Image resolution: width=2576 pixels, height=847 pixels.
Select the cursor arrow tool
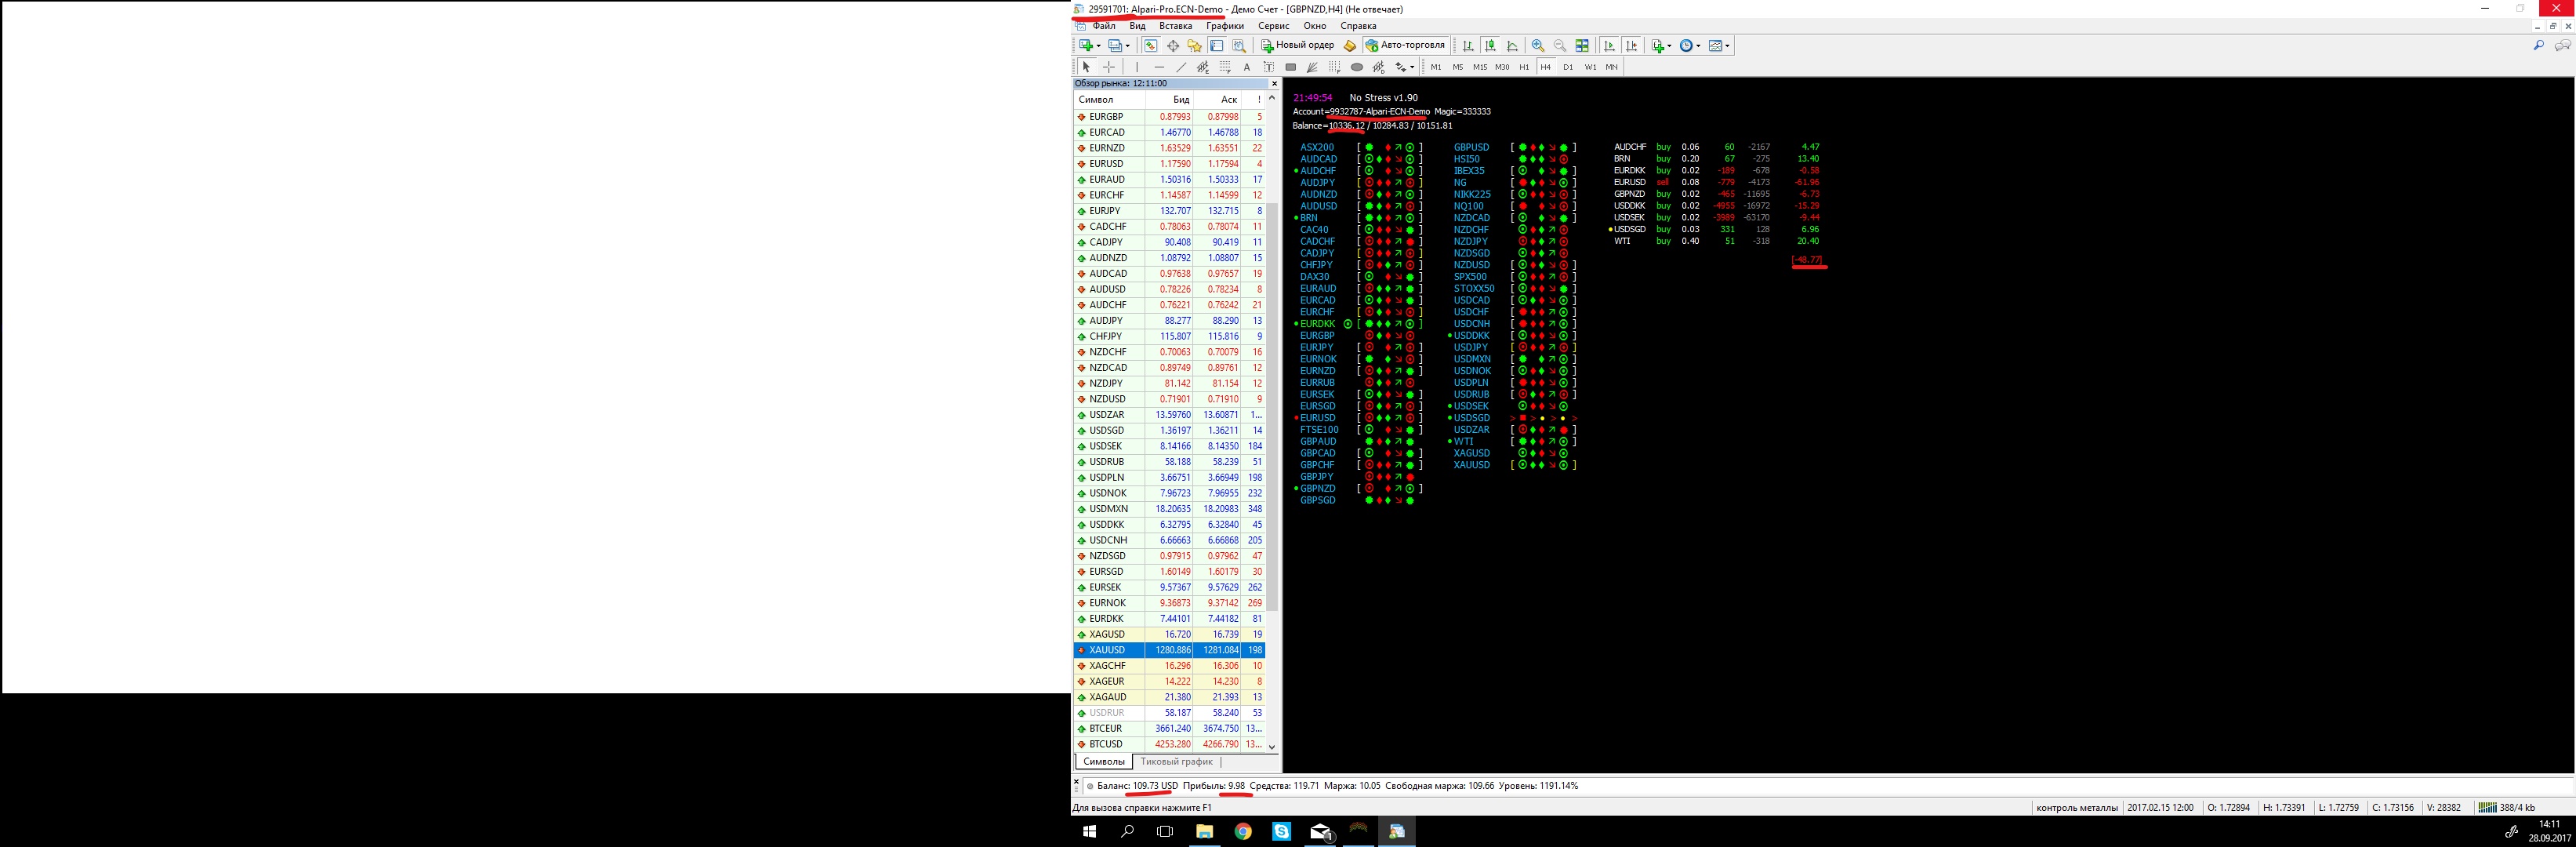point(1087,67)
